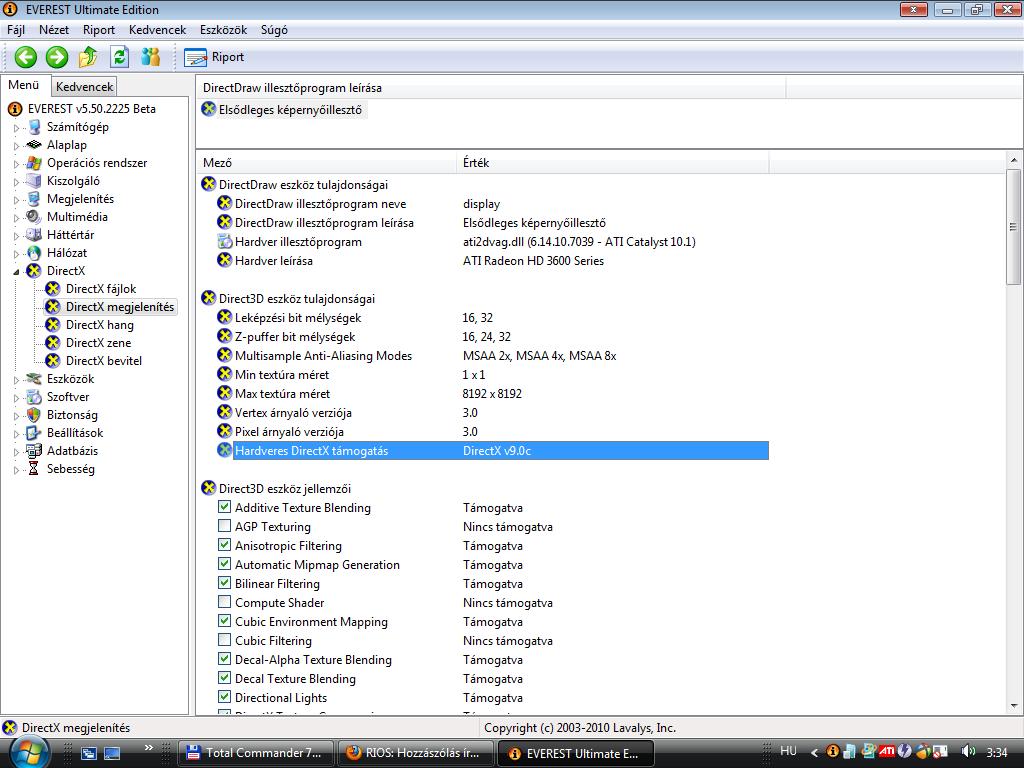Toggle Bilinear Filtering checkbox
Viewport: 1024px width, 768px height.
(x=224, y=583)
